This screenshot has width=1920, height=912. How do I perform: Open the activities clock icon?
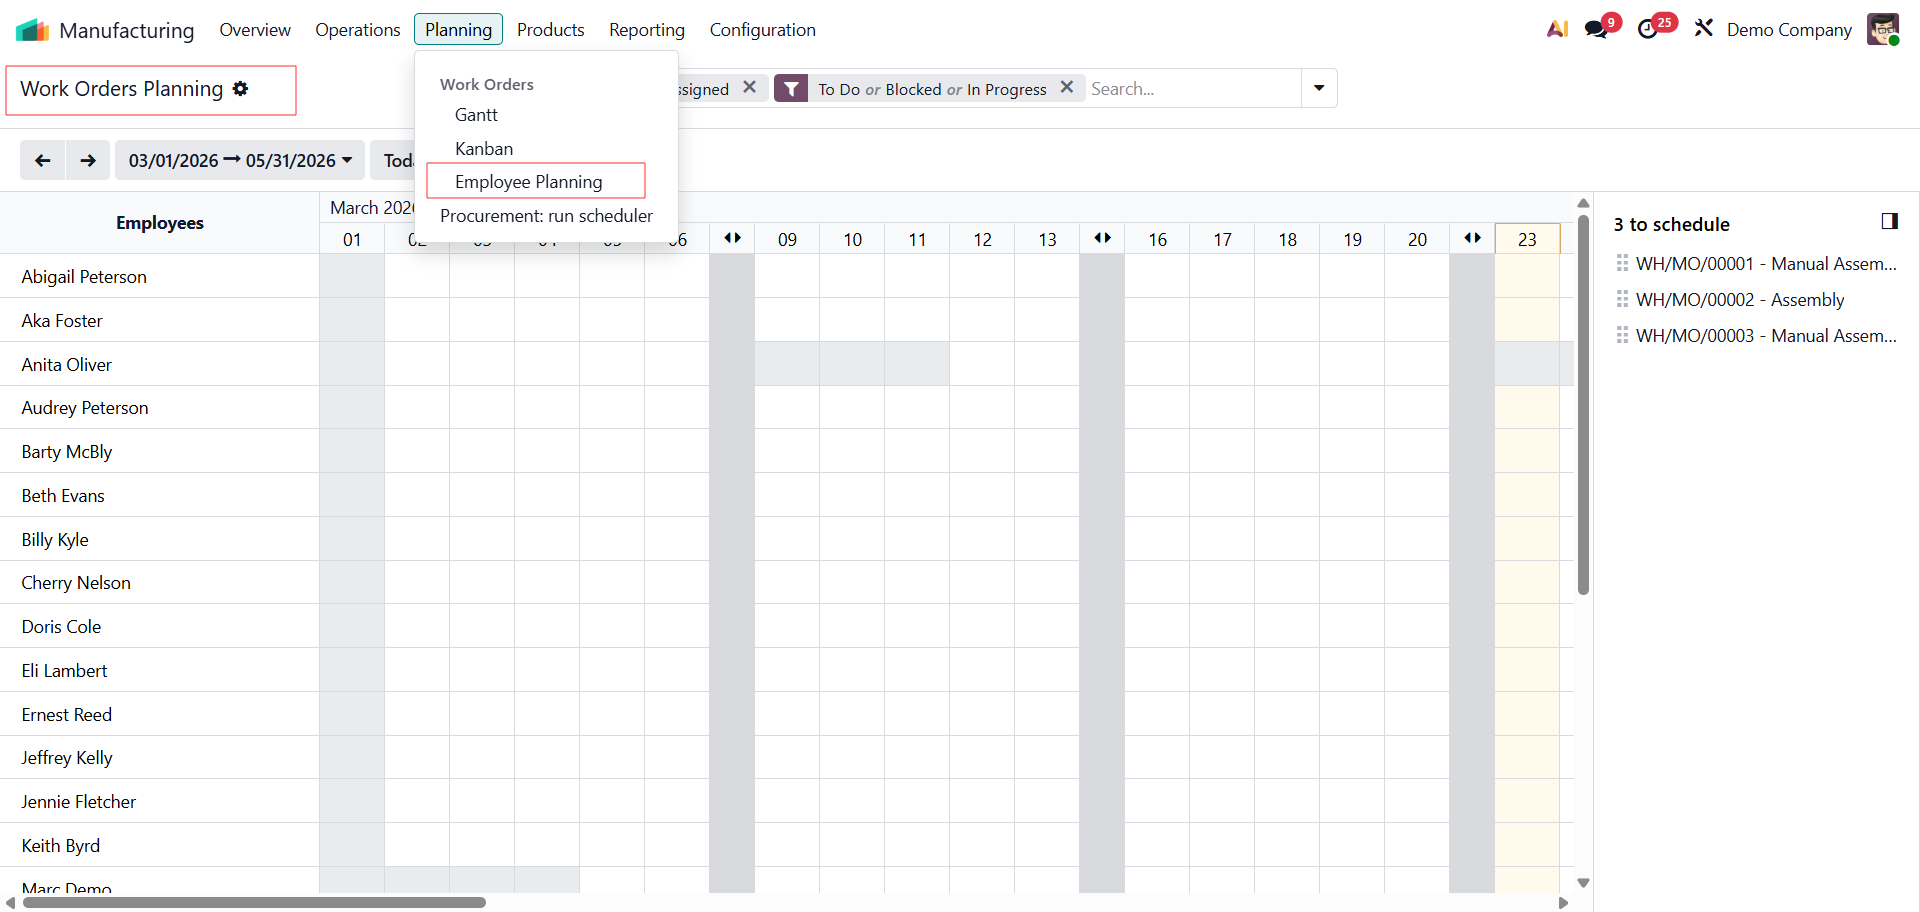[x=1648, y=30]
